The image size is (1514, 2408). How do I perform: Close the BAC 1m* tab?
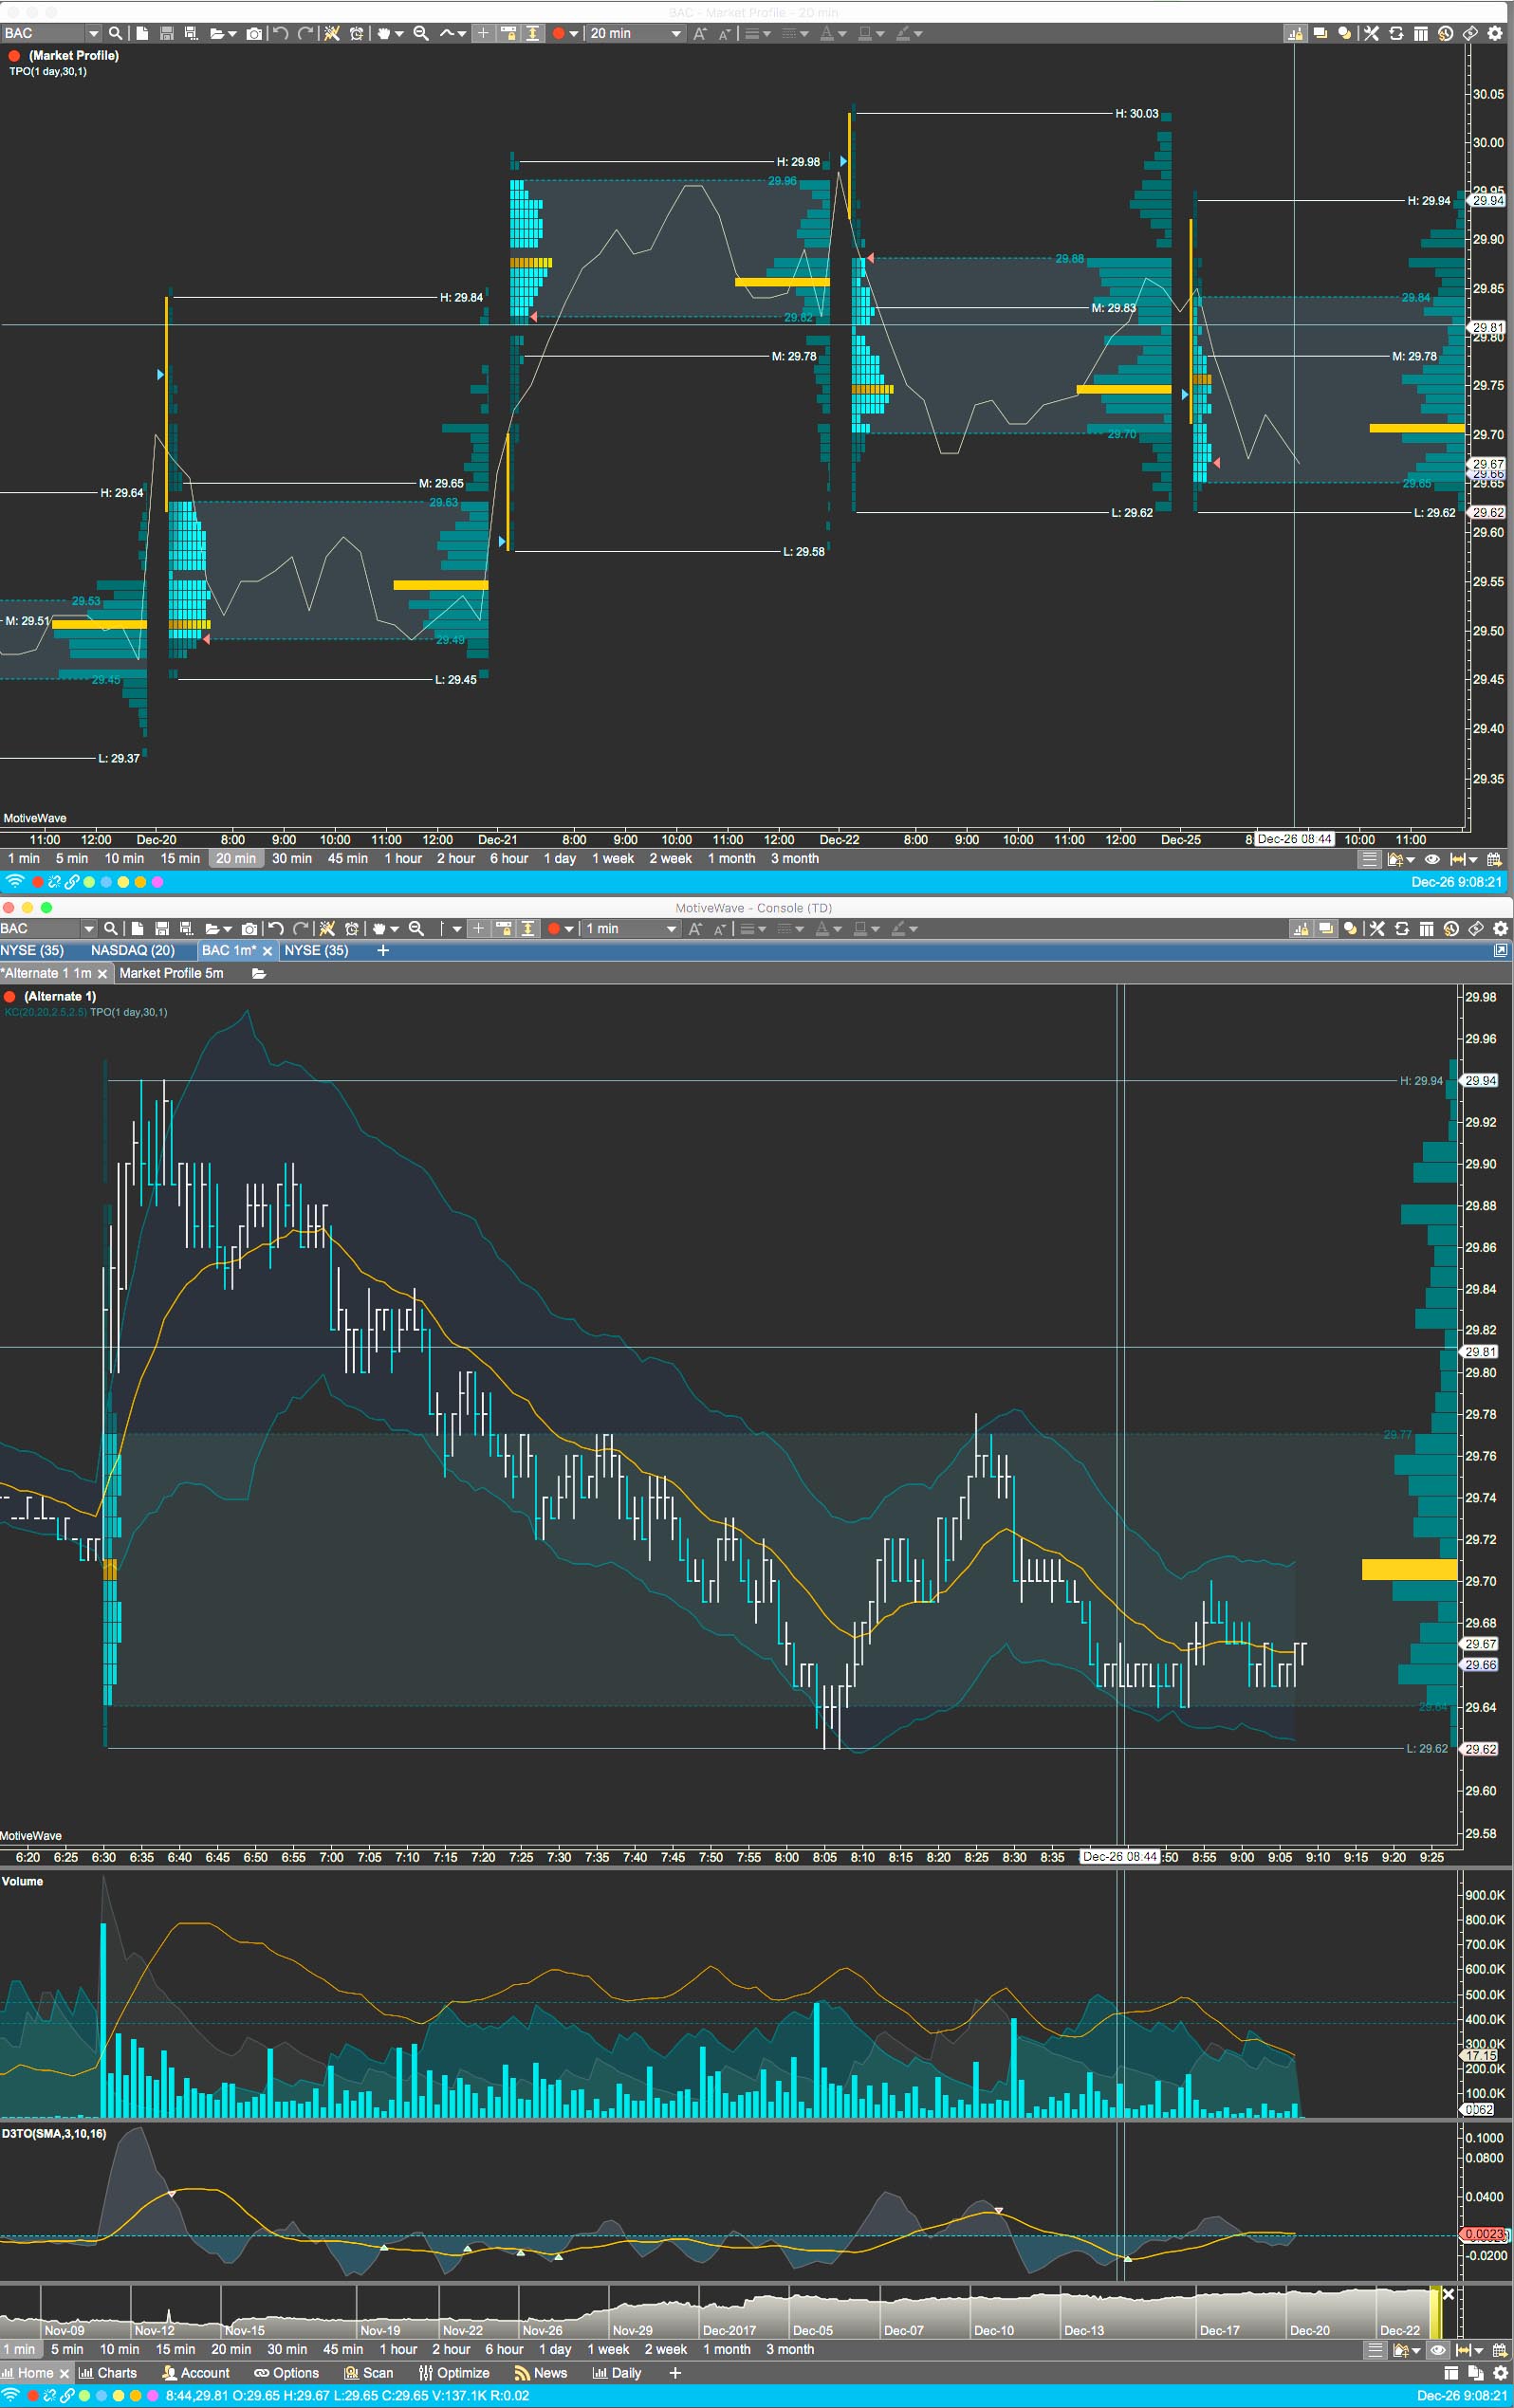click(267, 951)
